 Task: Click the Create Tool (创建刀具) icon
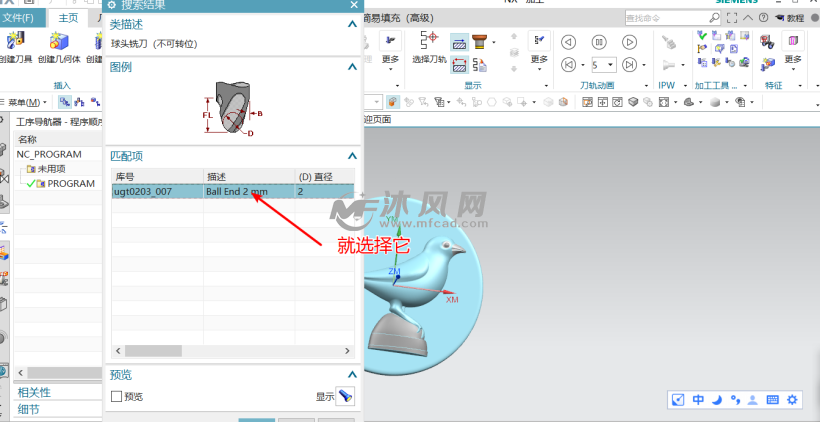tap(16, 41)
